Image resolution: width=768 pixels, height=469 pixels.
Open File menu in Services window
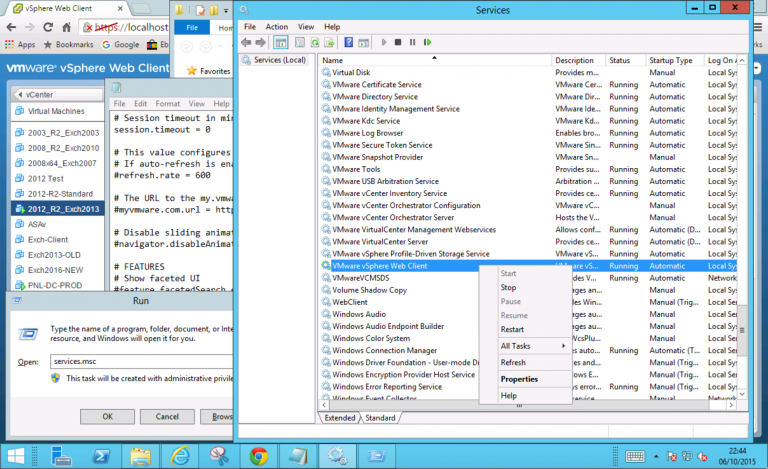point(250,27)
